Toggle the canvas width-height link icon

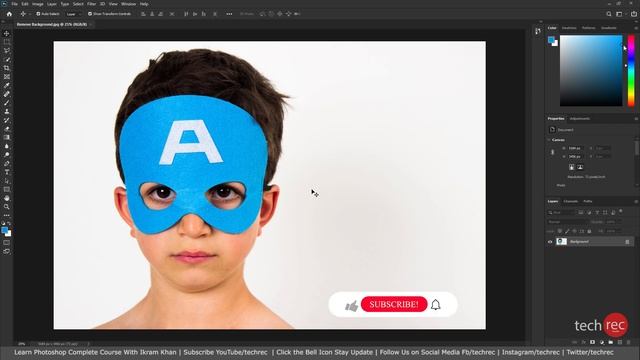553,152
